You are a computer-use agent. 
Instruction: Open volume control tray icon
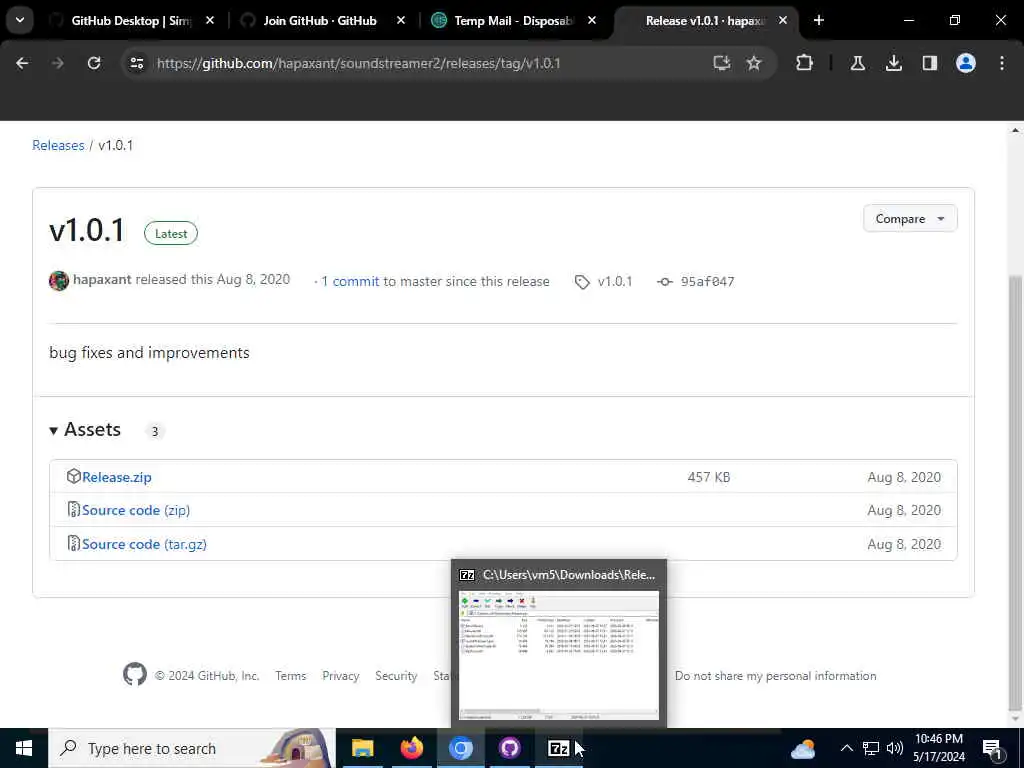point(895,748)
